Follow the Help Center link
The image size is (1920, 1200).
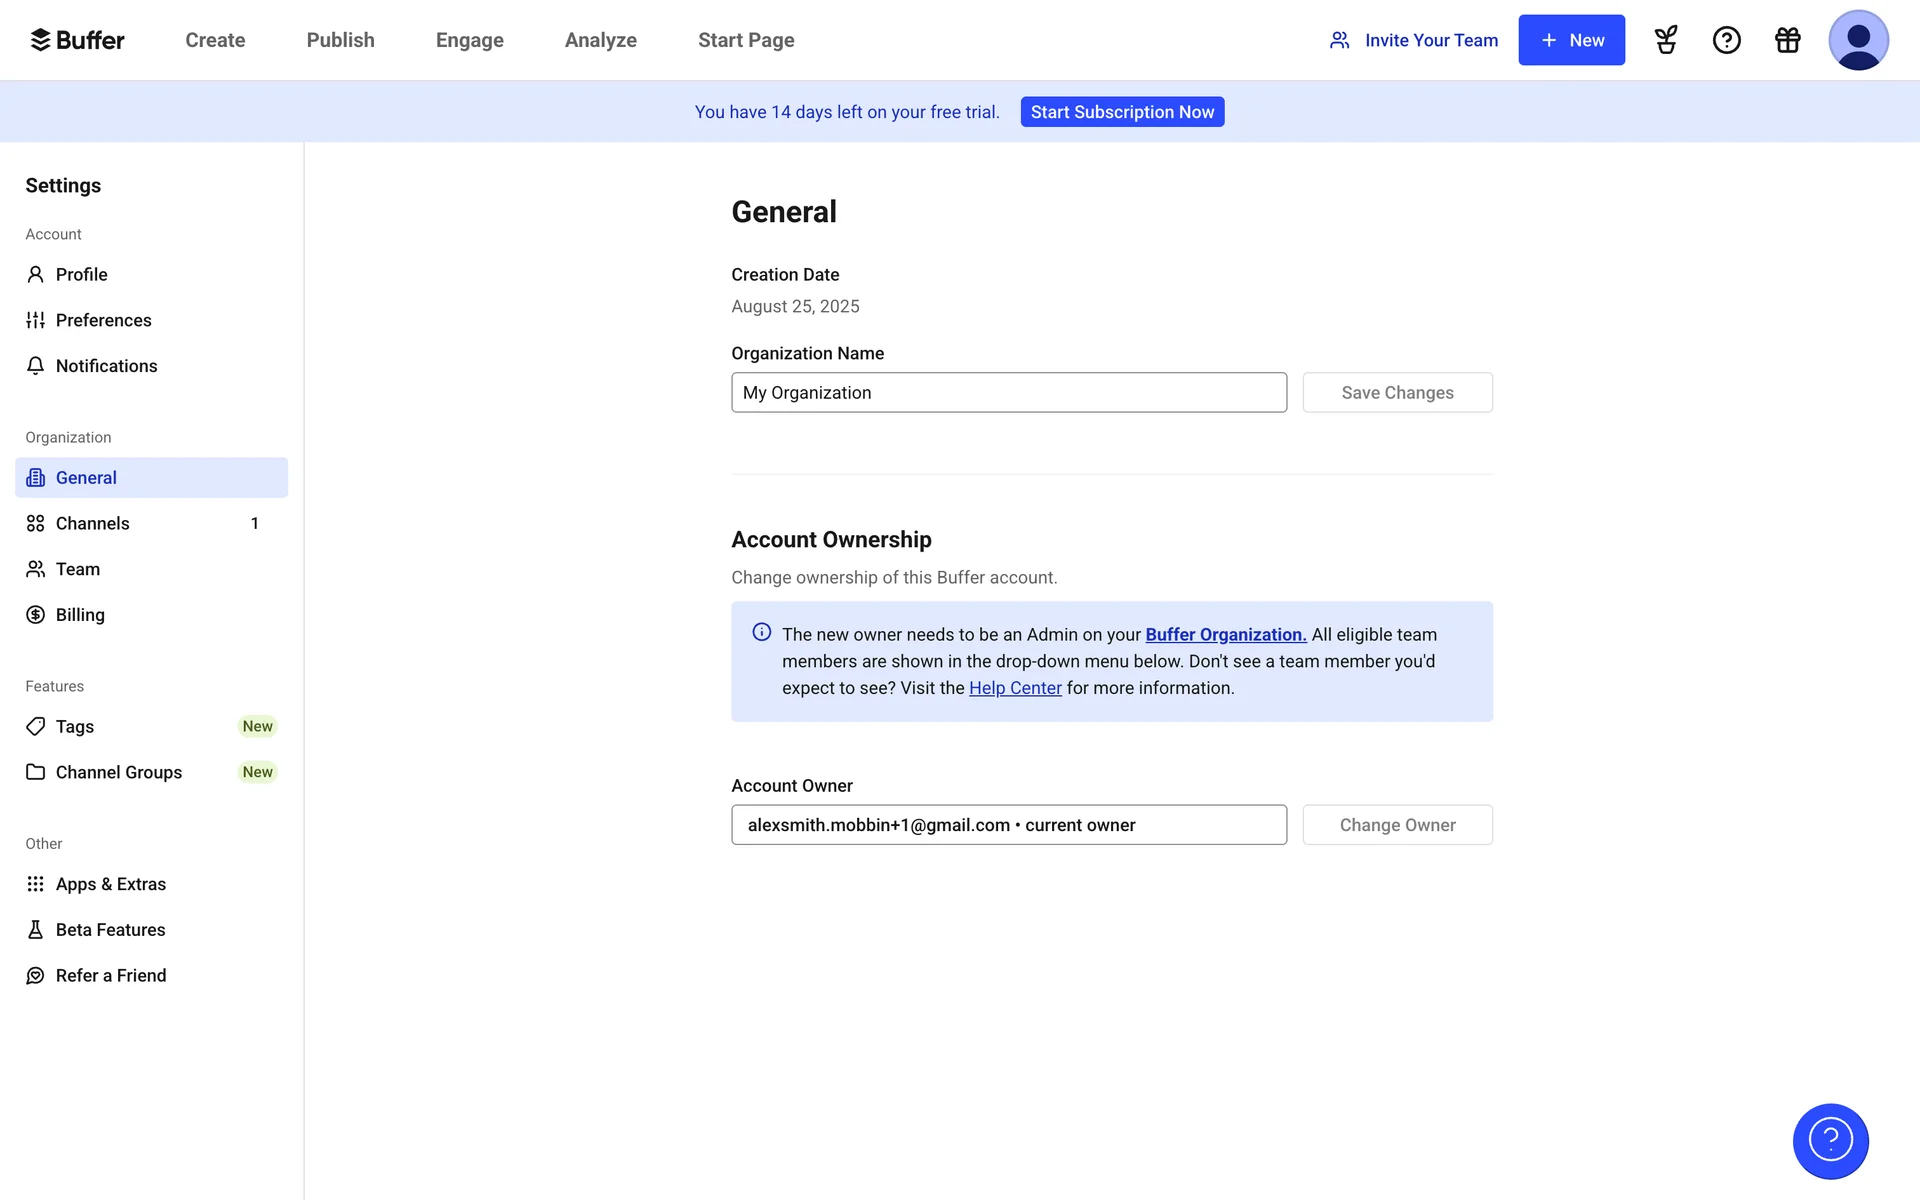(x=1015, y=688)
